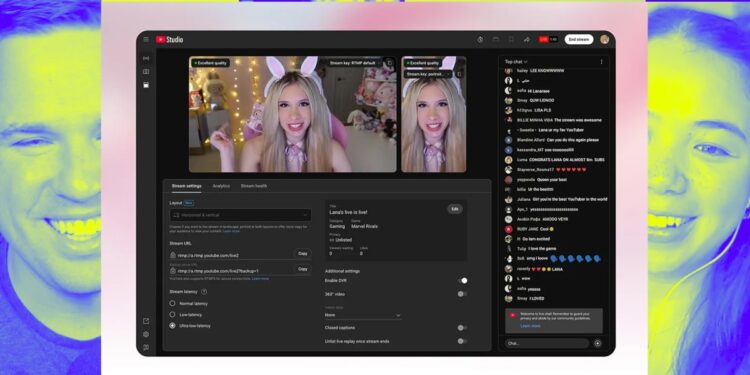This screenshot has height=375, width=750.
Task: Switch to the Stream health tab
Action: click(254, 186)
